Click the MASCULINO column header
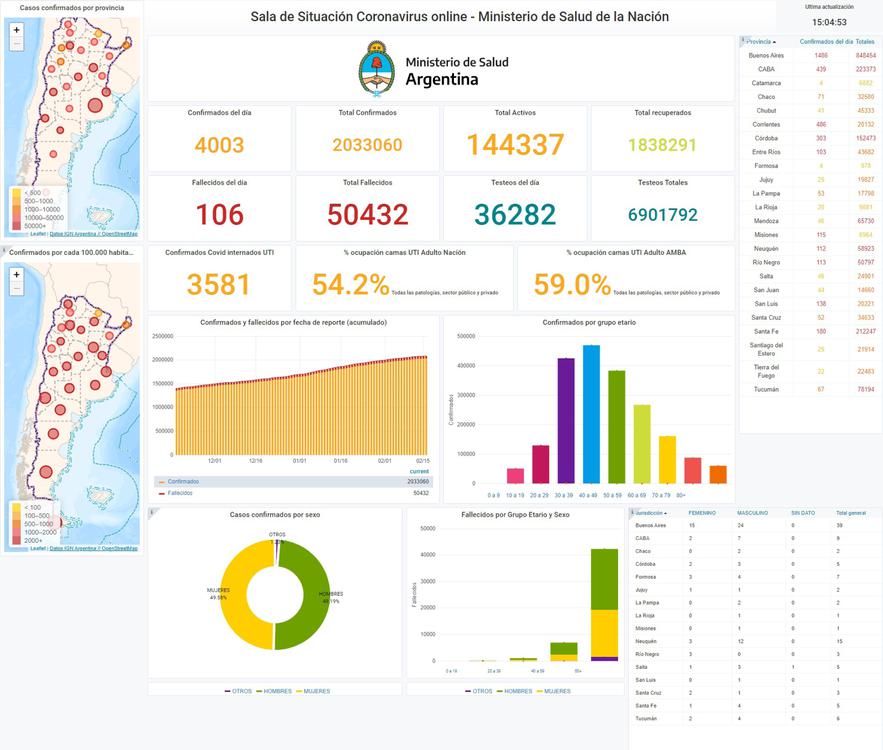 754,513
